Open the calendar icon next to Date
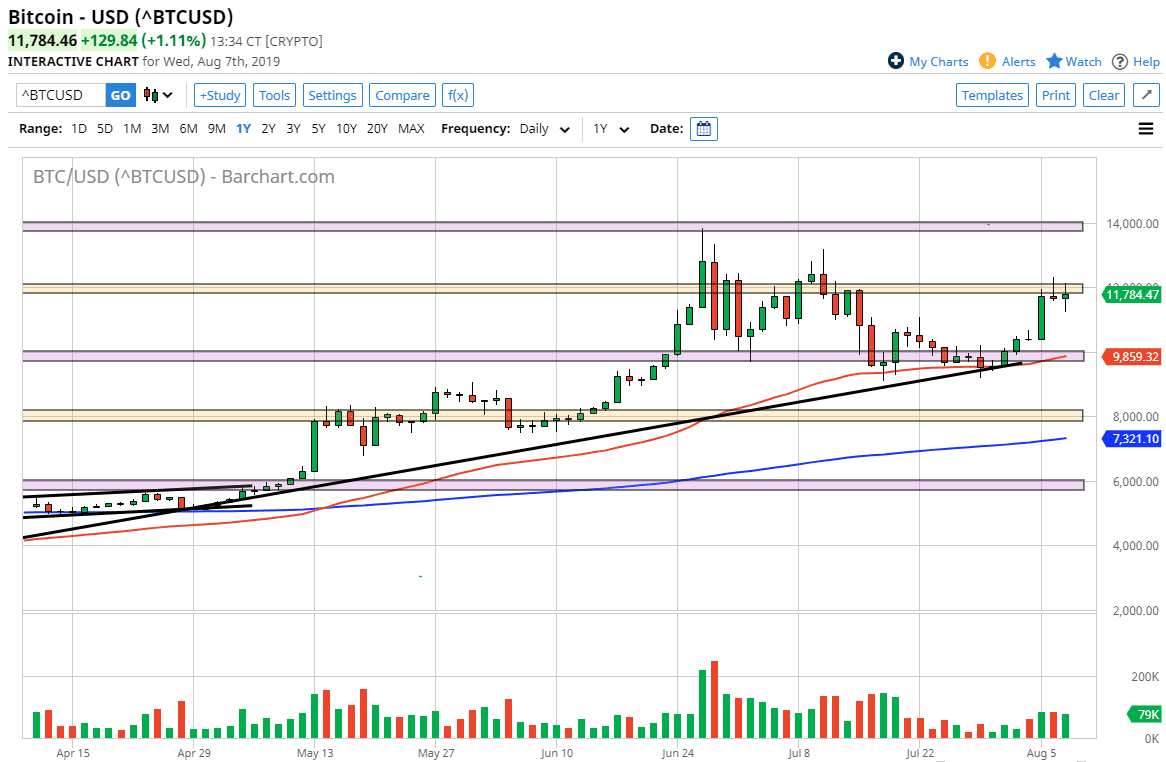The width and height of the screenshot is (1166, 762). point(703,128)
